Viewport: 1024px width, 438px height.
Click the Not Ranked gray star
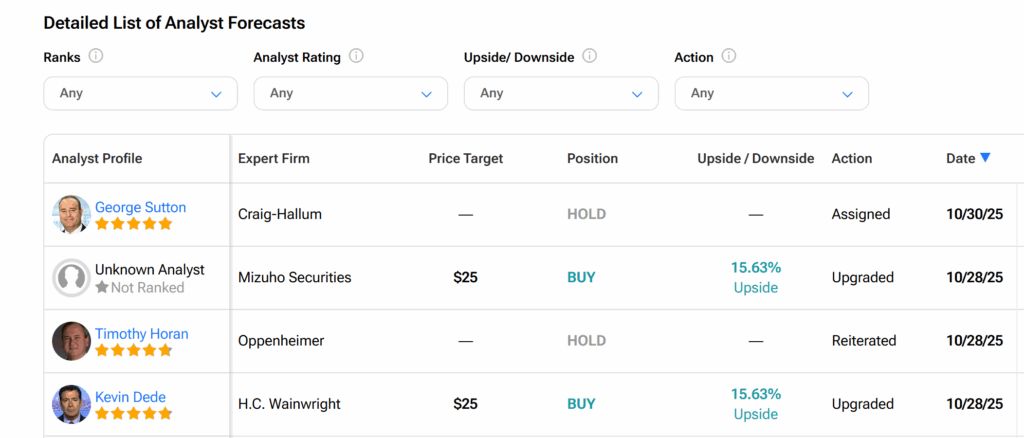coord(102,288)
